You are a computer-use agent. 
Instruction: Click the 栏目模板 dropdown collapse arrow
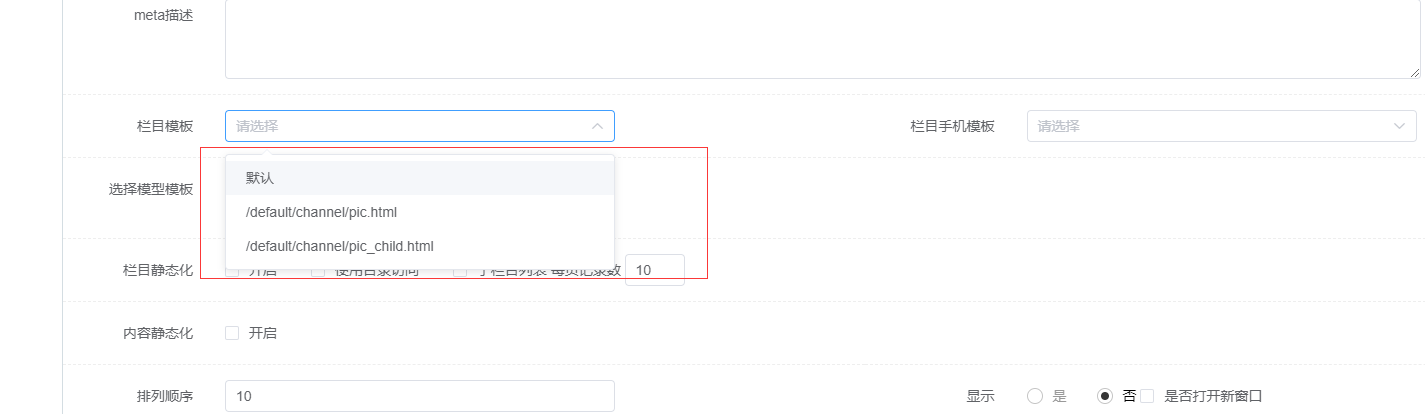[597, 126]
